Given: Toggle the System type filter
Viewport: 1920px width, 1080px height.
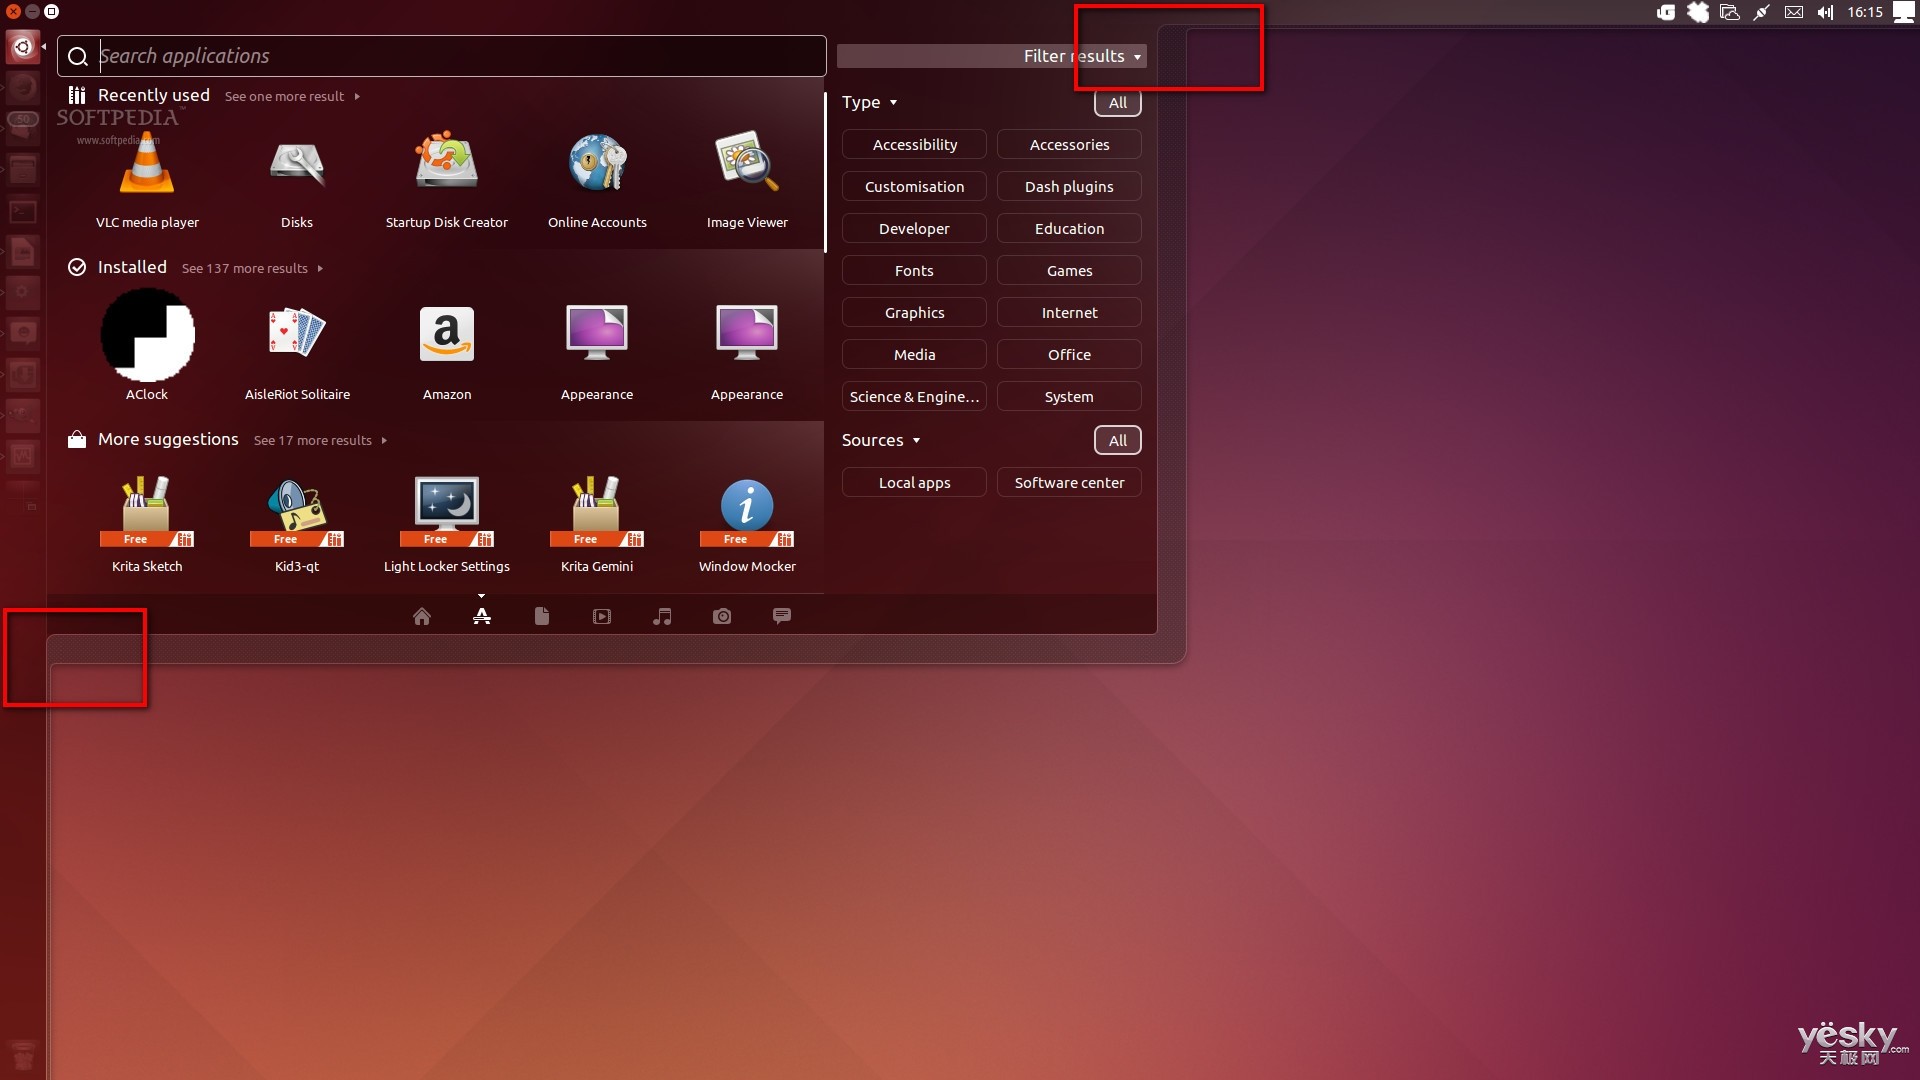Looking at the screenshot, I should pyautogui.click(x=1069, y=397).
